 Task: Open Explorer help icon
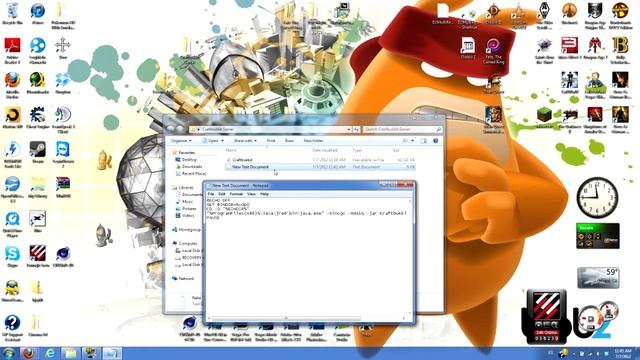[436, 141]
